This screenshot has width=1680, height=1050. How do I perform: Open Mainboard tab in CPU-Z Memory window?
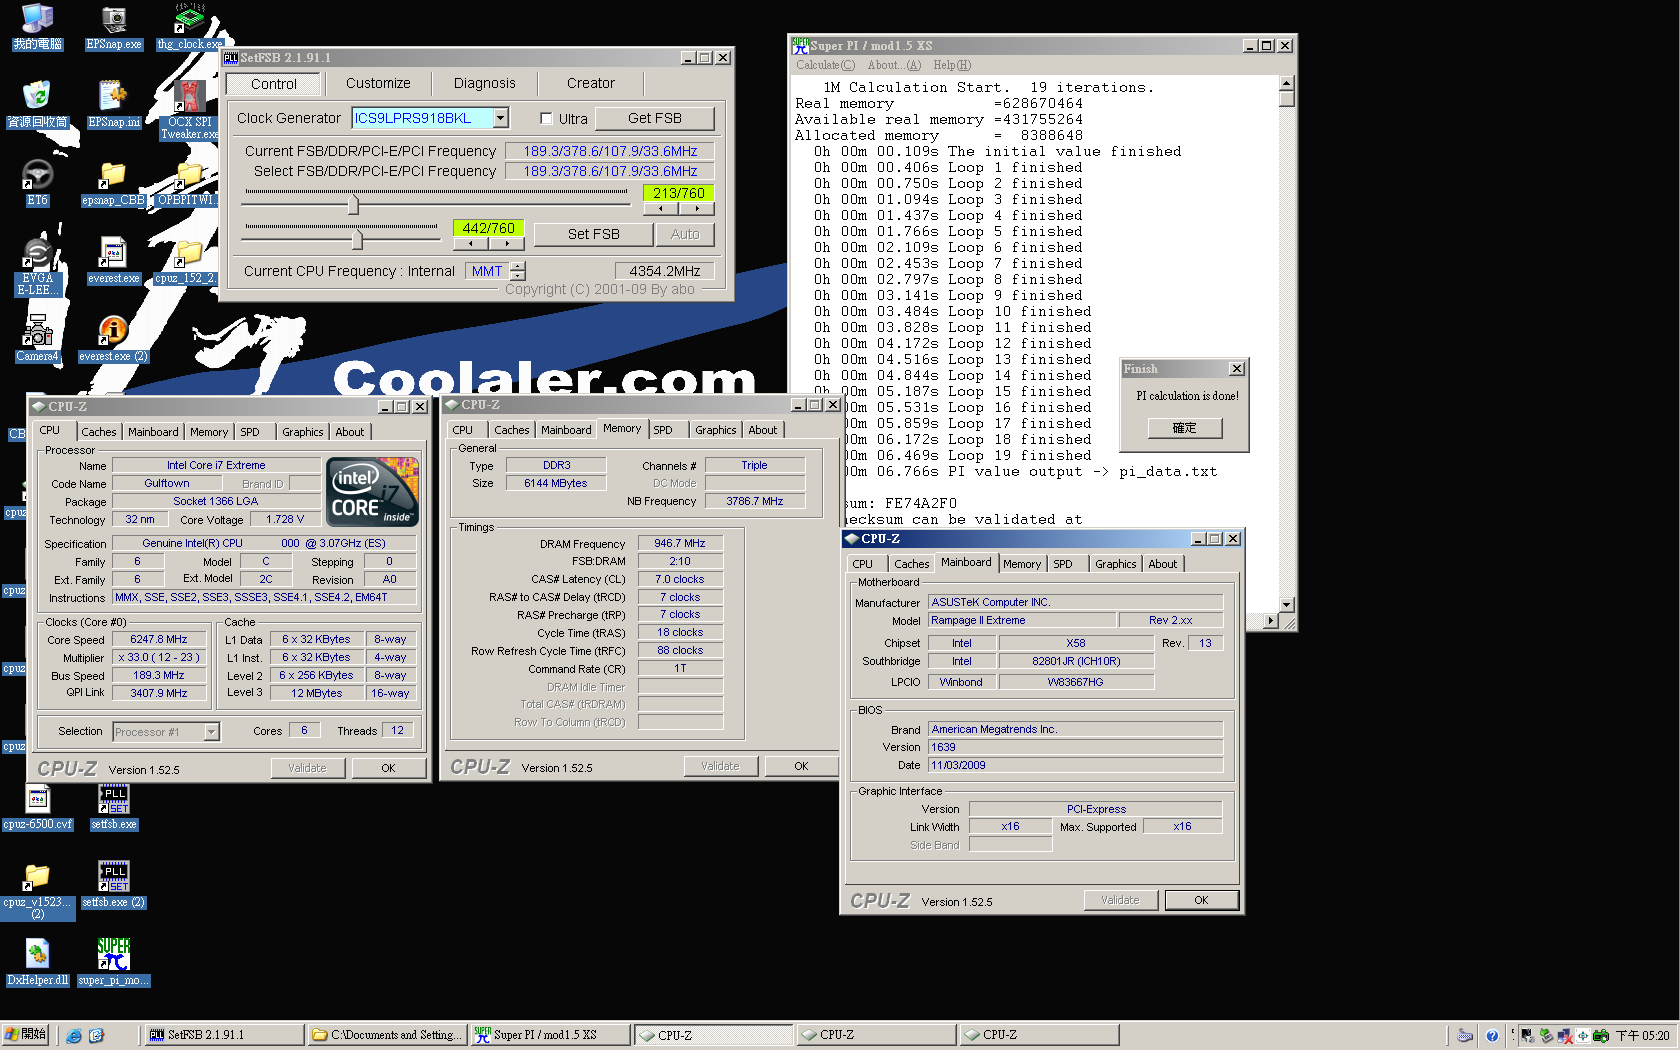[566, 430]
